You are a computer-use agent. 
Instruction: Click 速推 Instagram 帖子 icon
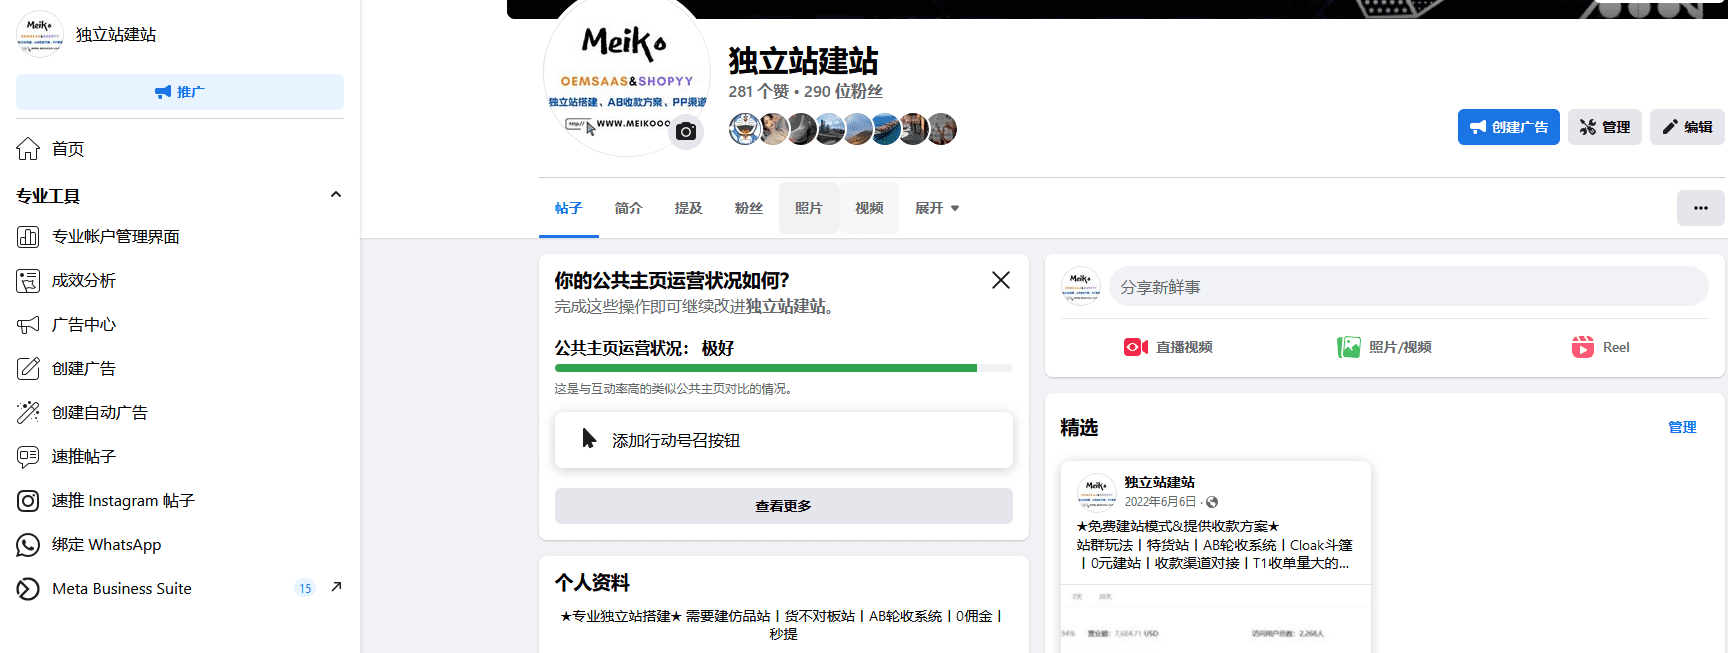pyautogui.click(x=28, y=501)
